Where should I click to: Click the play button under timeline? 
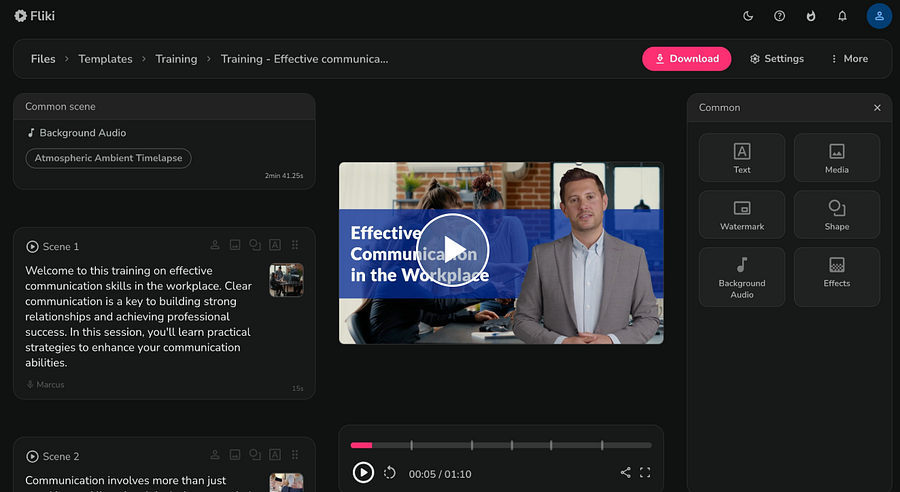click(363, 472)
